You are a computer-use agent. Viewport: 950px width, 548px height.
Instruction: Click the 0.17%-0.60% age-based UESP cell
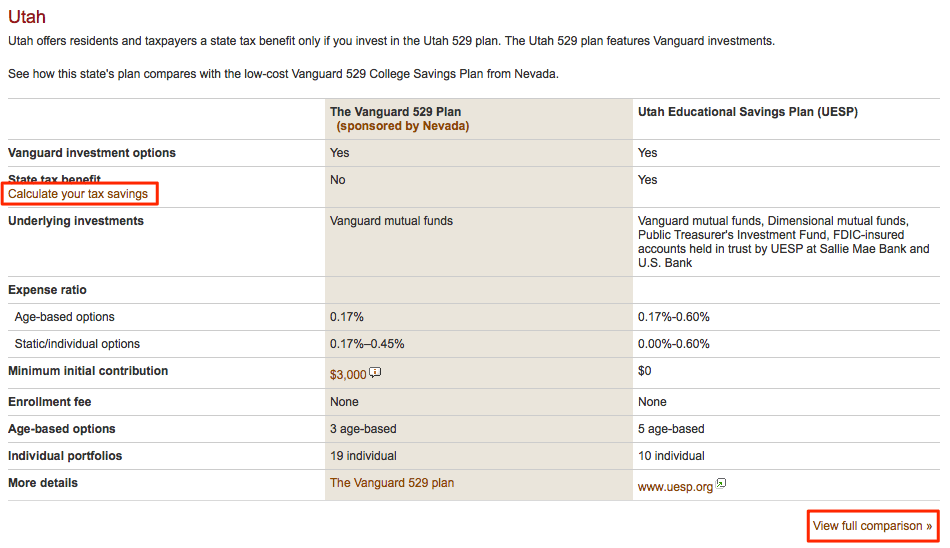(x=674, y=317)
